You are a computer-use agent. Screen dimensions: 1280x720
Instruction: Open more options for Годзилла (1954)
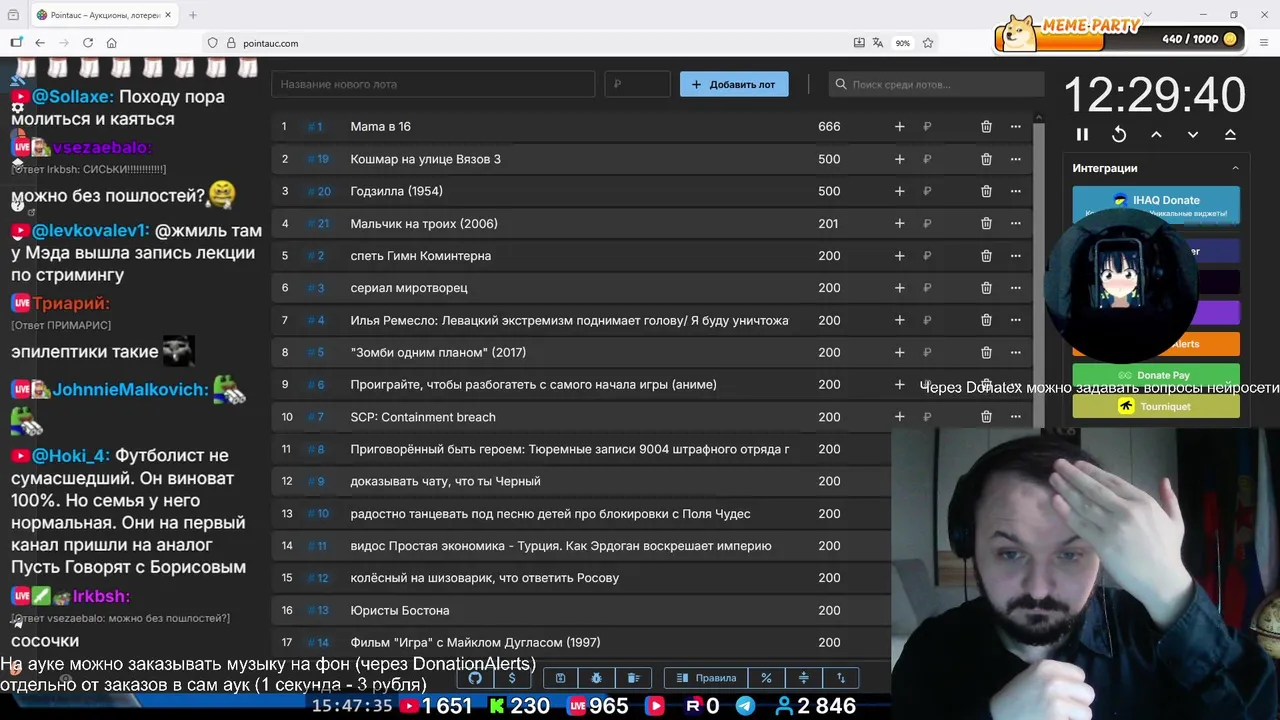[x=1015, y=191]
